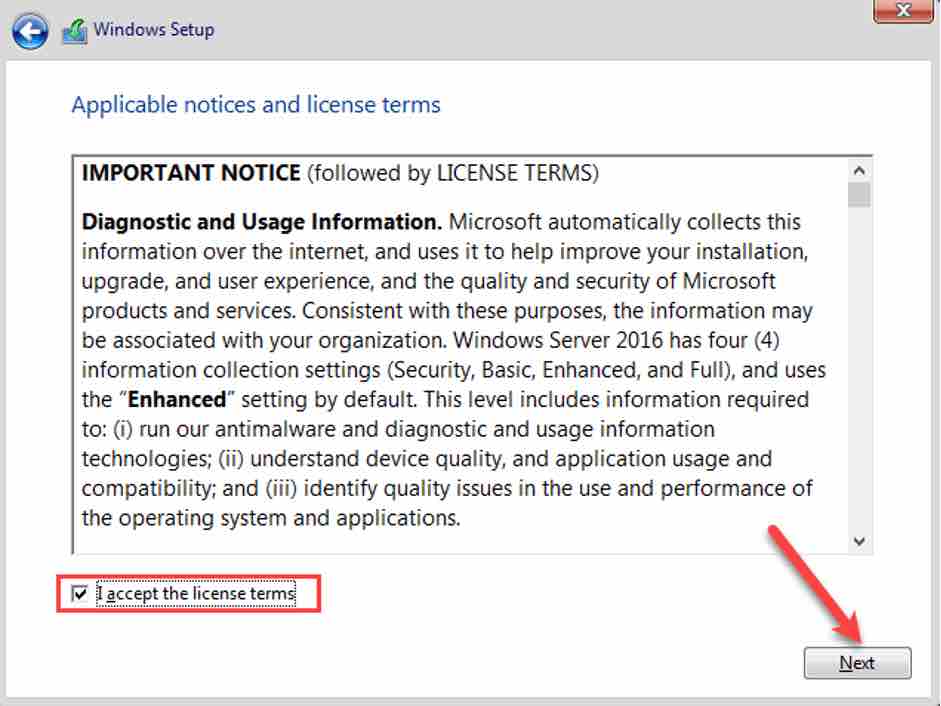Click the 'Windows Setup' title text
This screenshot has width=941, height=706.
154,30
